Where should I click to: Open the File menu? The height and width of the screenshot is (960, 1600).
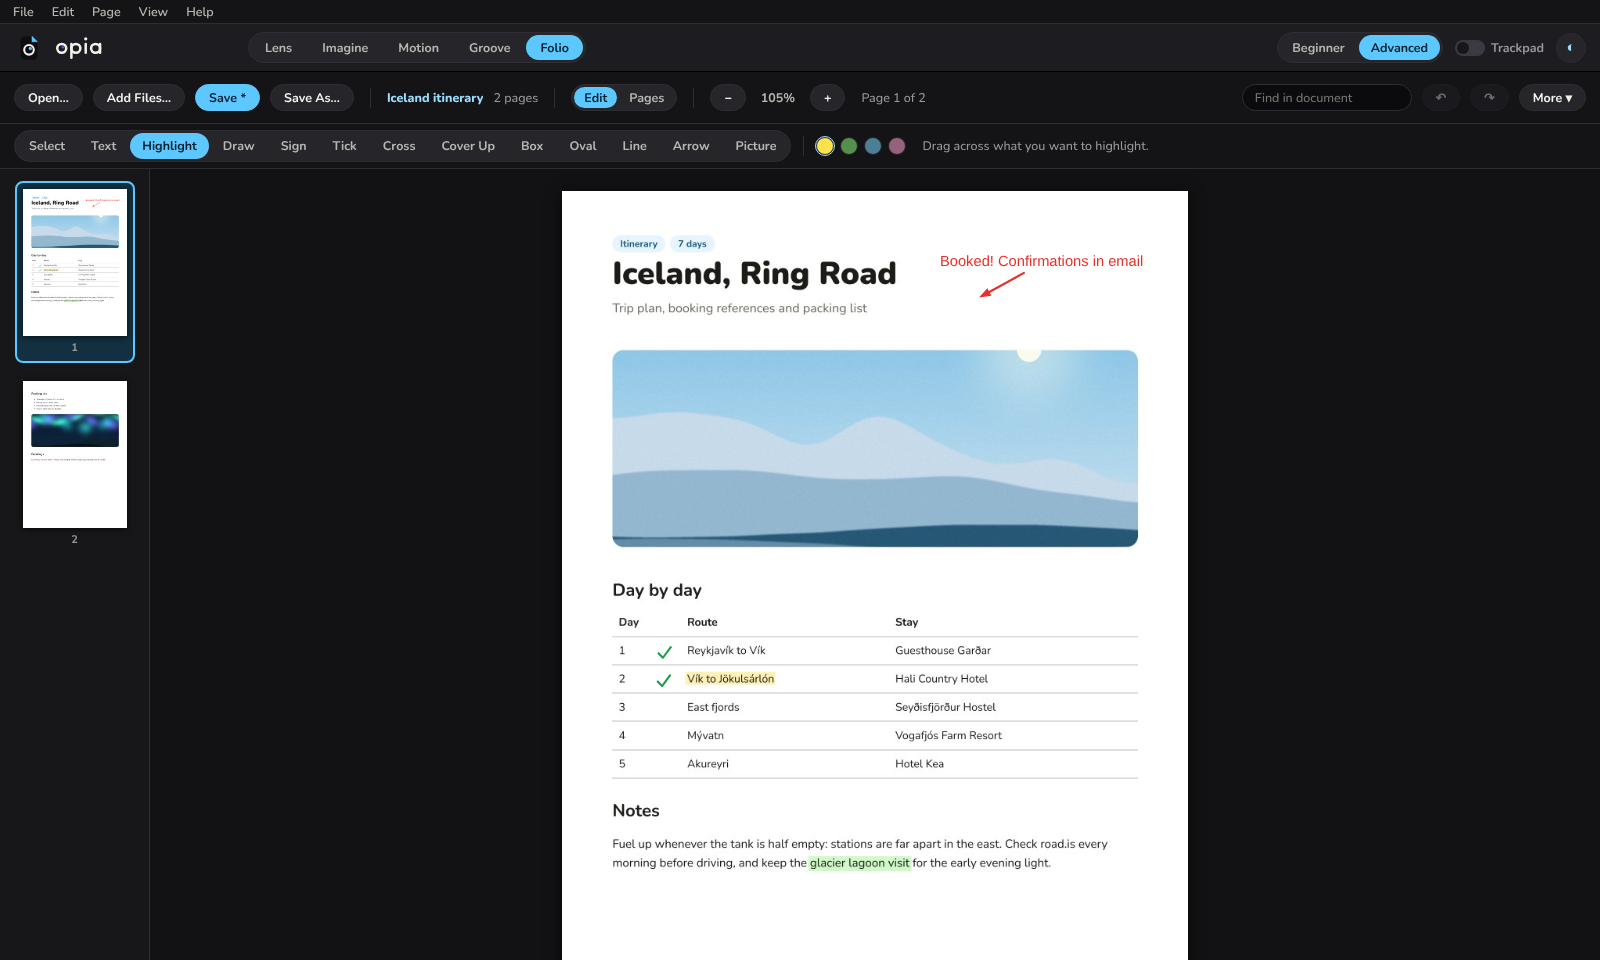coord(23,12)
